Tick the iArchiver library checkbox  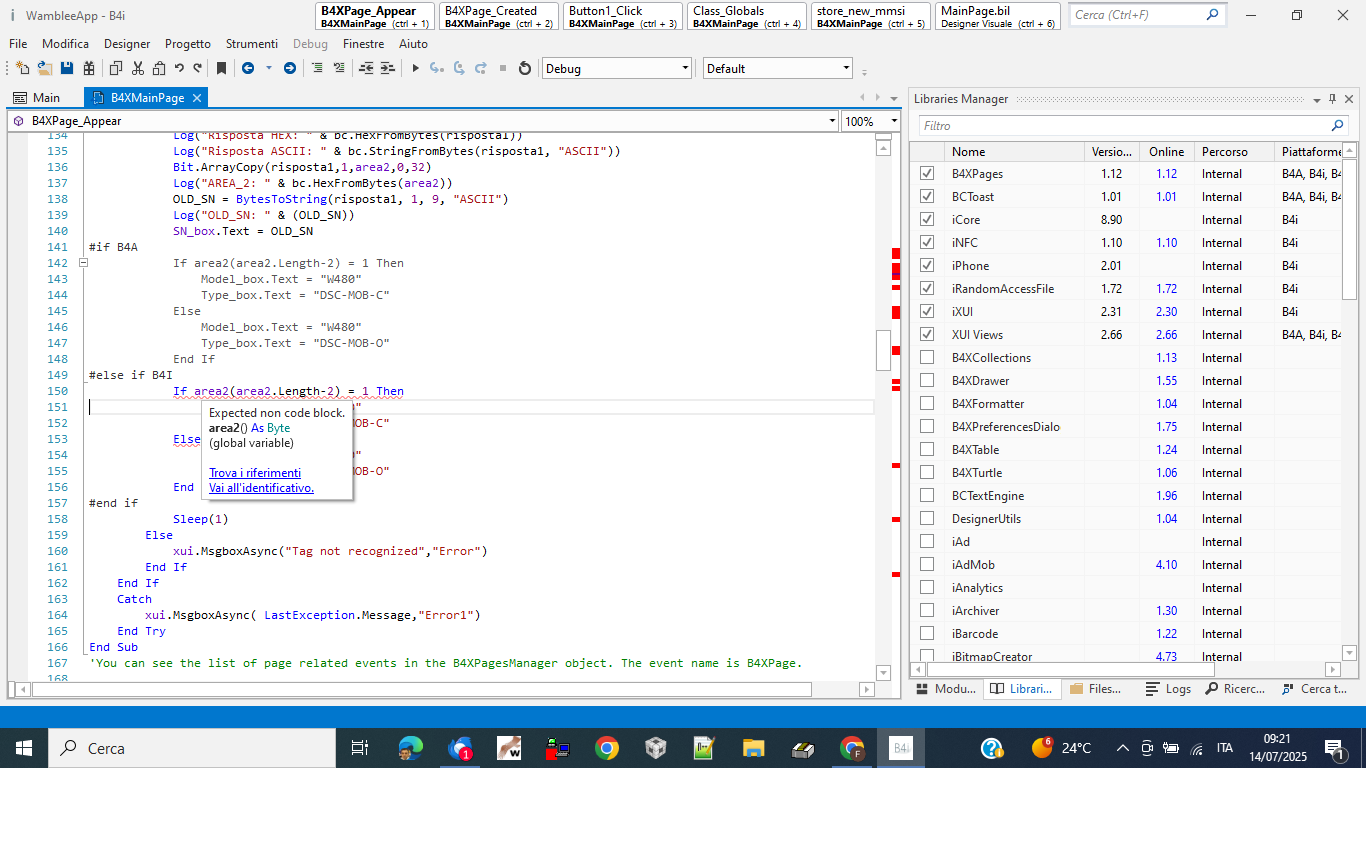click(927, 611)
